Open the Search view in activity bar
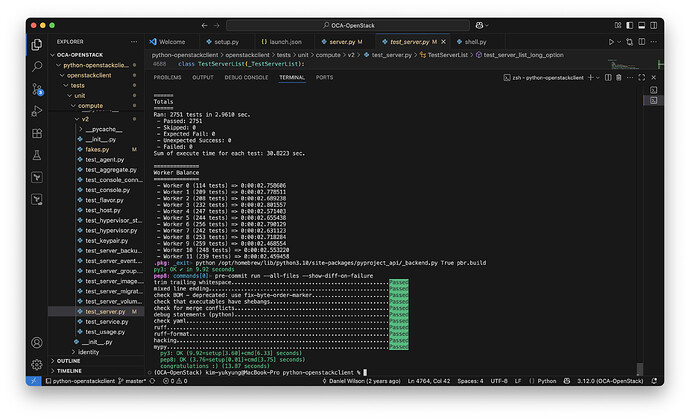The width and height of the screenshot is (690, 420). tap(37, 66)
